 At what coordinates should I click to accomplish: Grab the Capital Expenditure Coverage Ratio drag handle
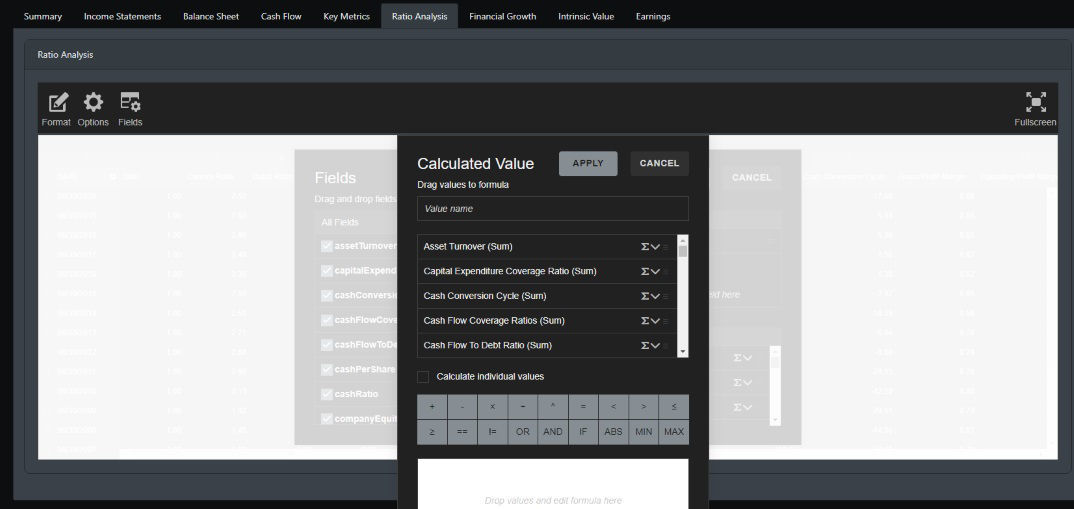point(666,271)
